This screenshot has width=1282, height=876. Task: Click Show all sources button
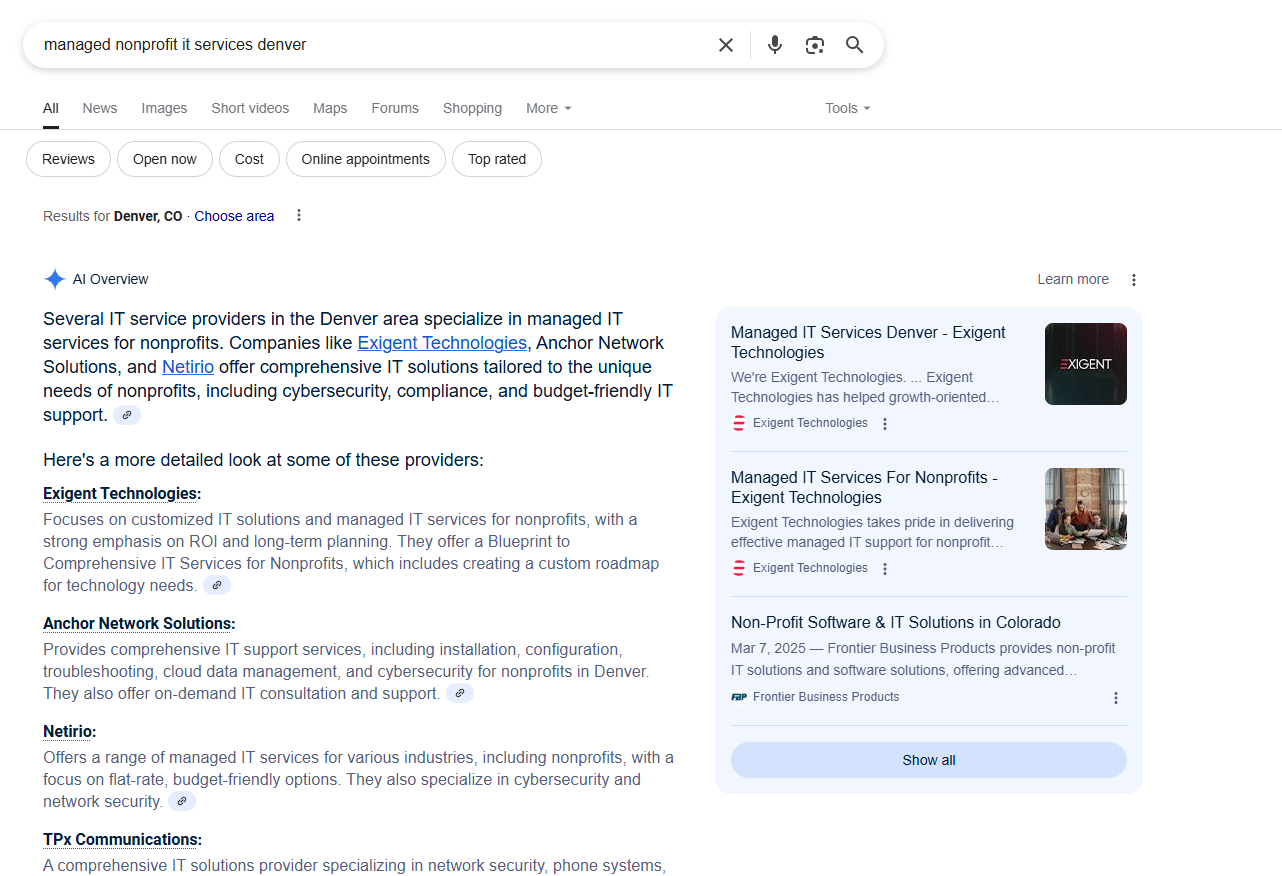929,760
